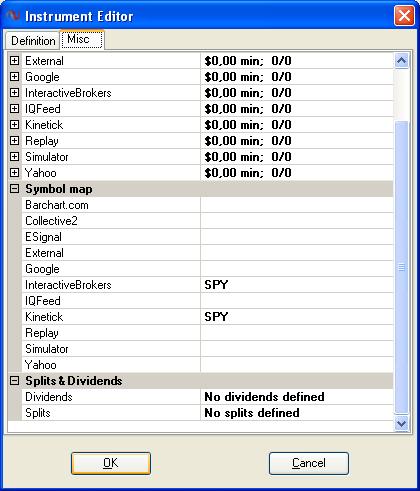Select the Symbol map header text

tap(59, 189)
